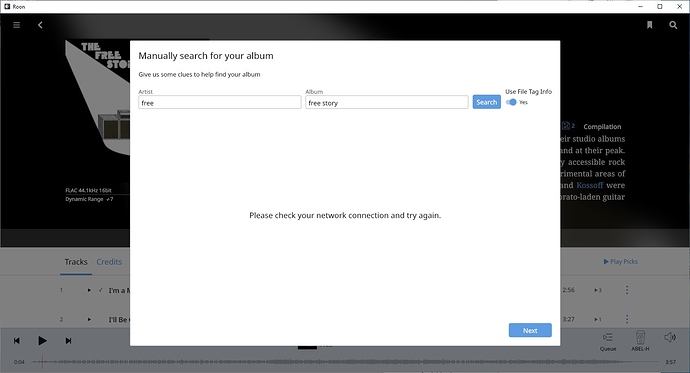Viewport: 690px width, 373px height.
Task: Click The Free Story album cover
Action: pyautogui.click(x=98, y=98)
